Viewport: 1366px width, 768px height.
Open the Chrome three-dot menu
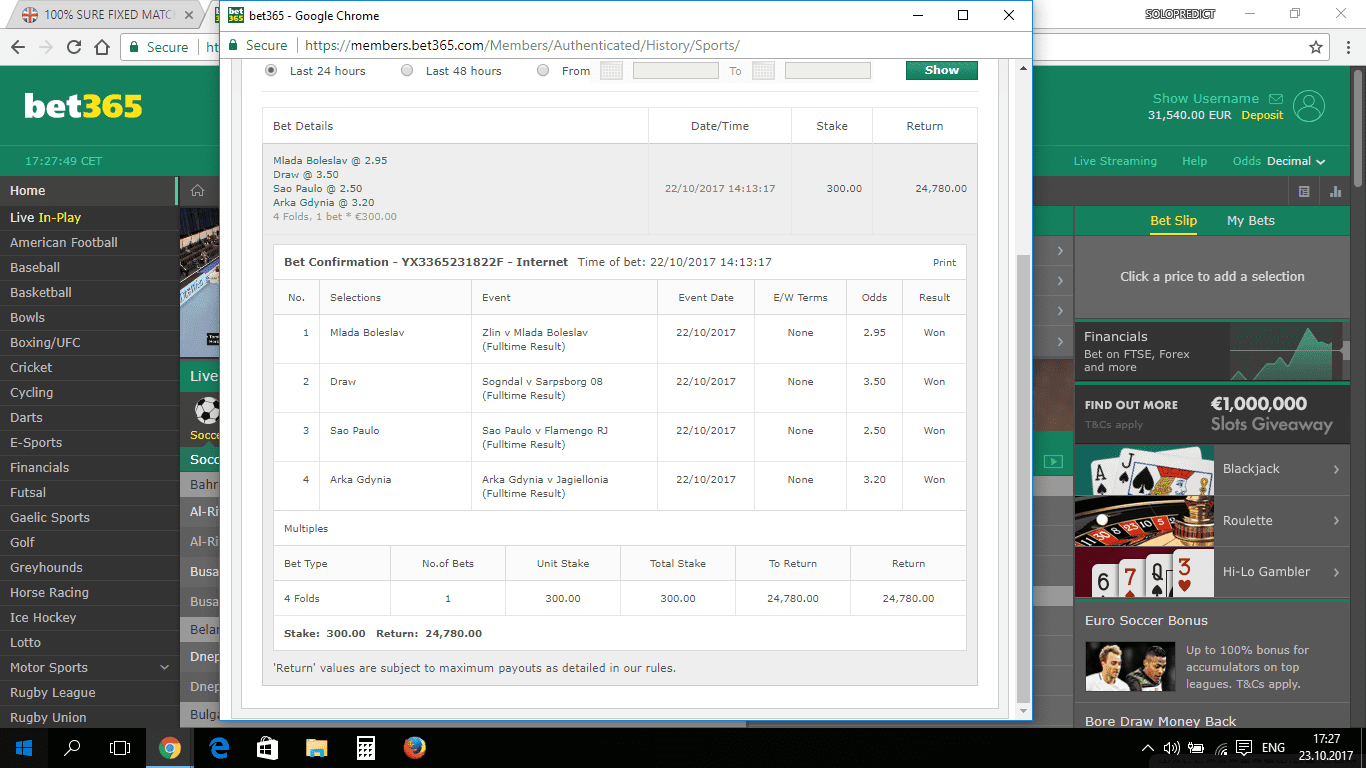1349,47
